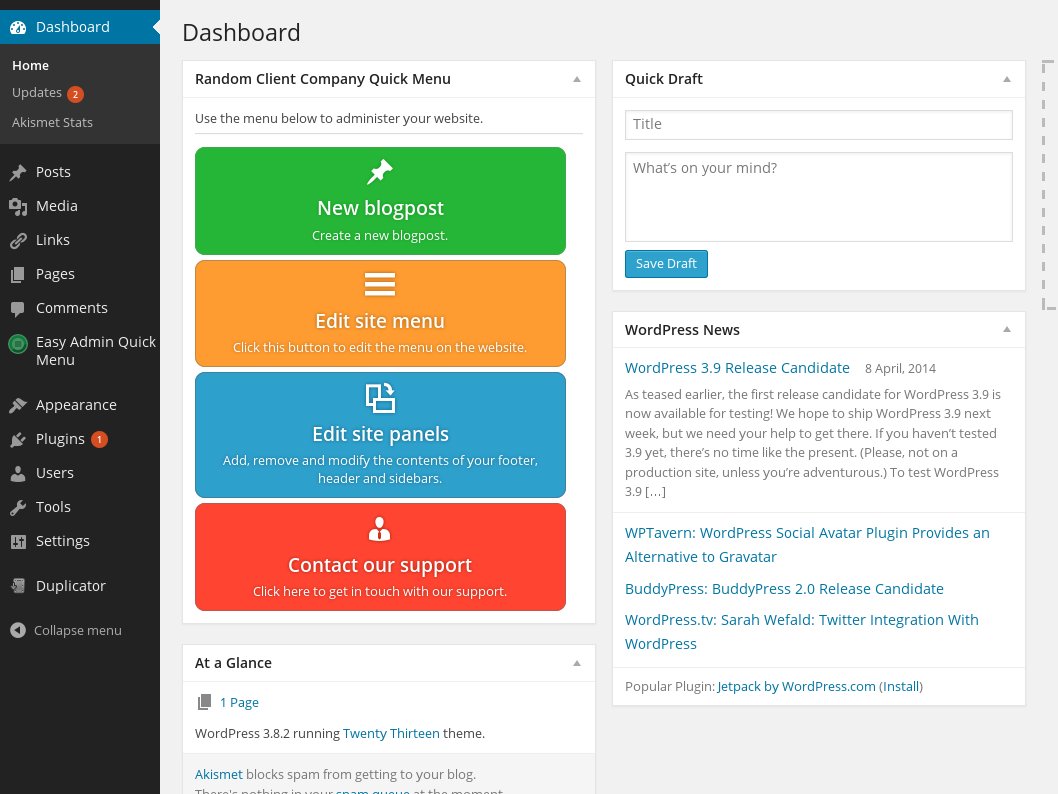Open the Media menu label
Viewport: 1058px width, 794px height.
[57, 206]
